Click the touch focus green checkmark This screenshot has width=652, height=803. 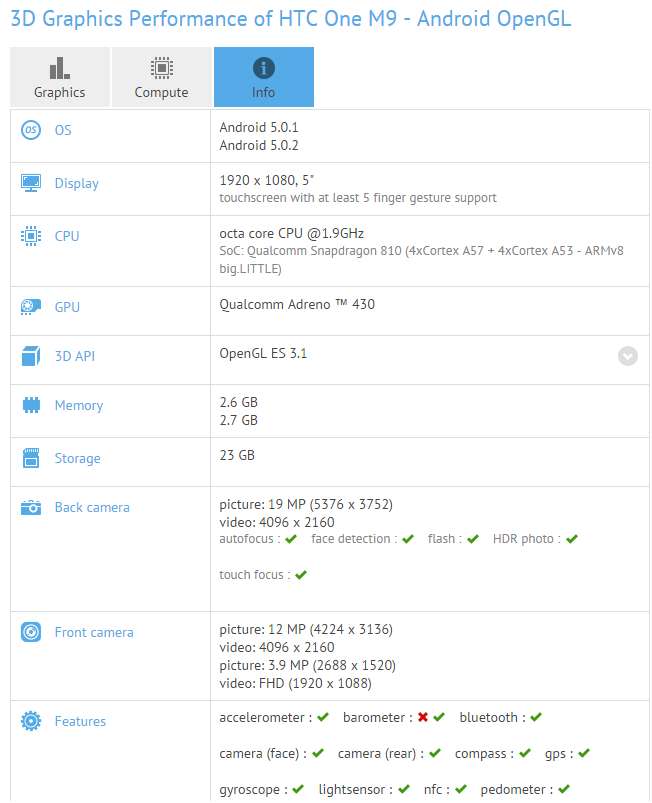click(x=301, y=575)
